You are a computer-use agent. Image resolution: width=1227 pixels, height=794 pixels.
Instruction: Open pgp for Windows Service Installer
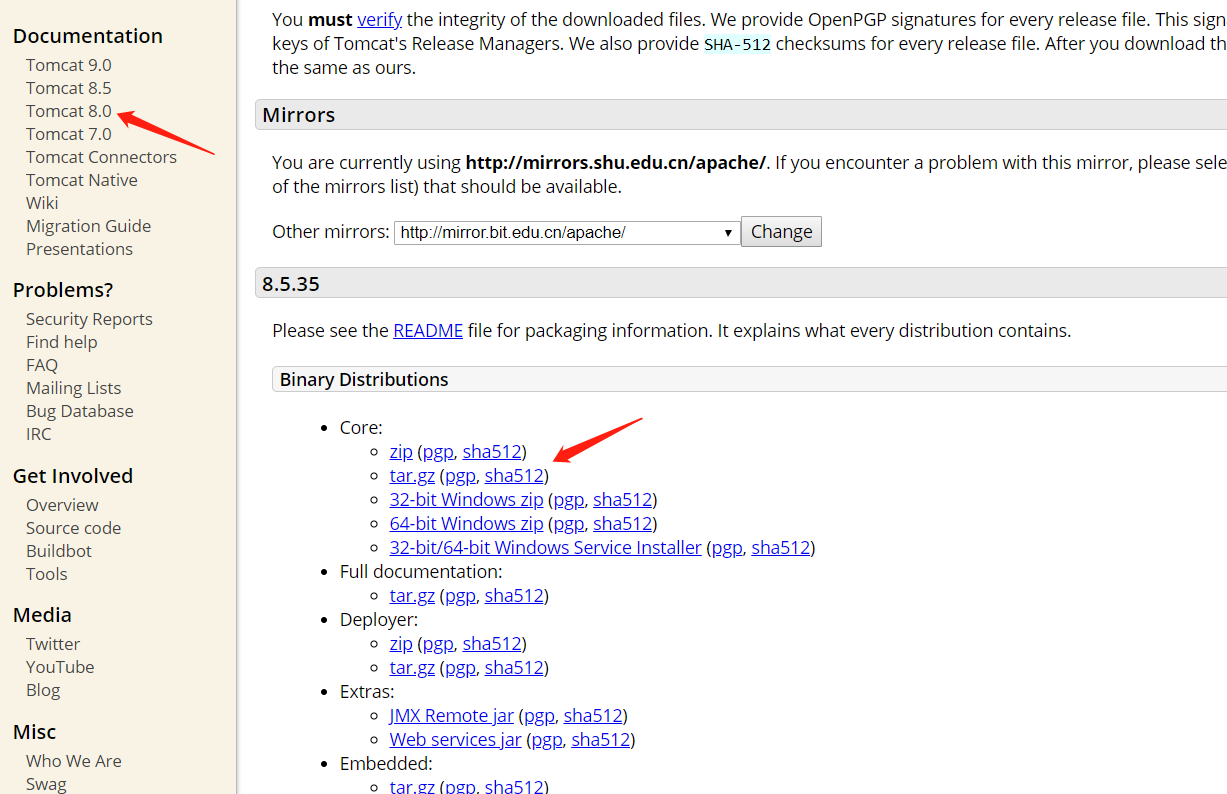pos(727,548)
